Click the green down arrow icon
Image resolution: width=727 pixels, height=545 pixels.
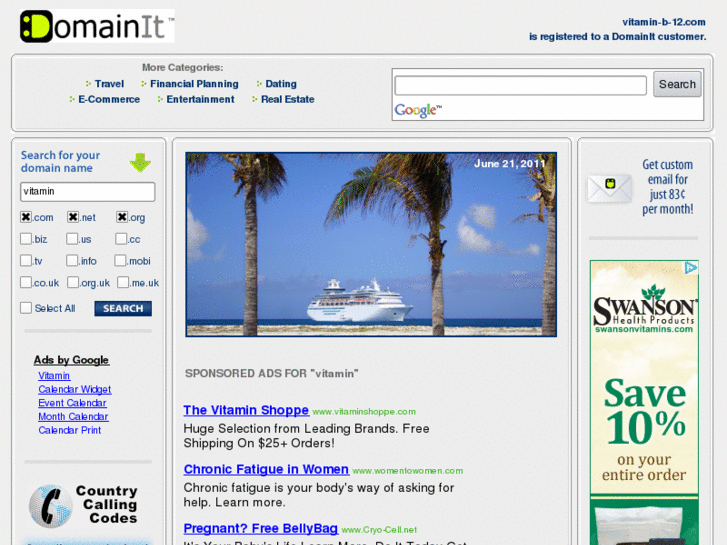click(140, 163)
